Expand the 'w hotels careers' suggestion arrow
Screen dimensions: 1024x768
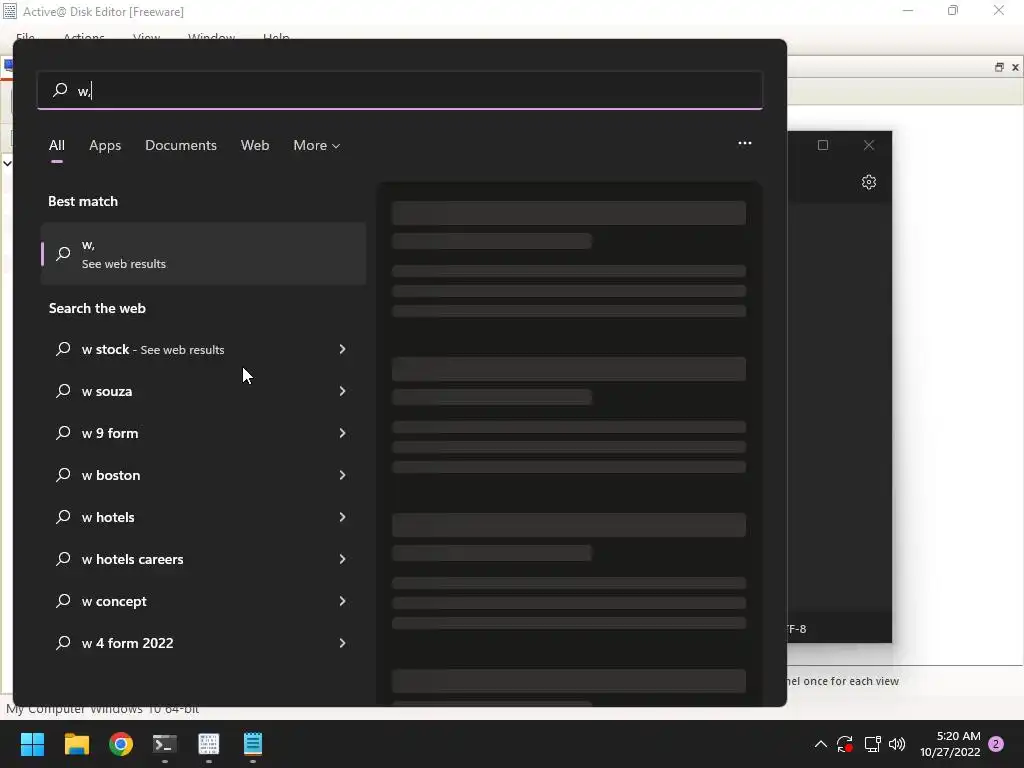click(x=342, y=559)
